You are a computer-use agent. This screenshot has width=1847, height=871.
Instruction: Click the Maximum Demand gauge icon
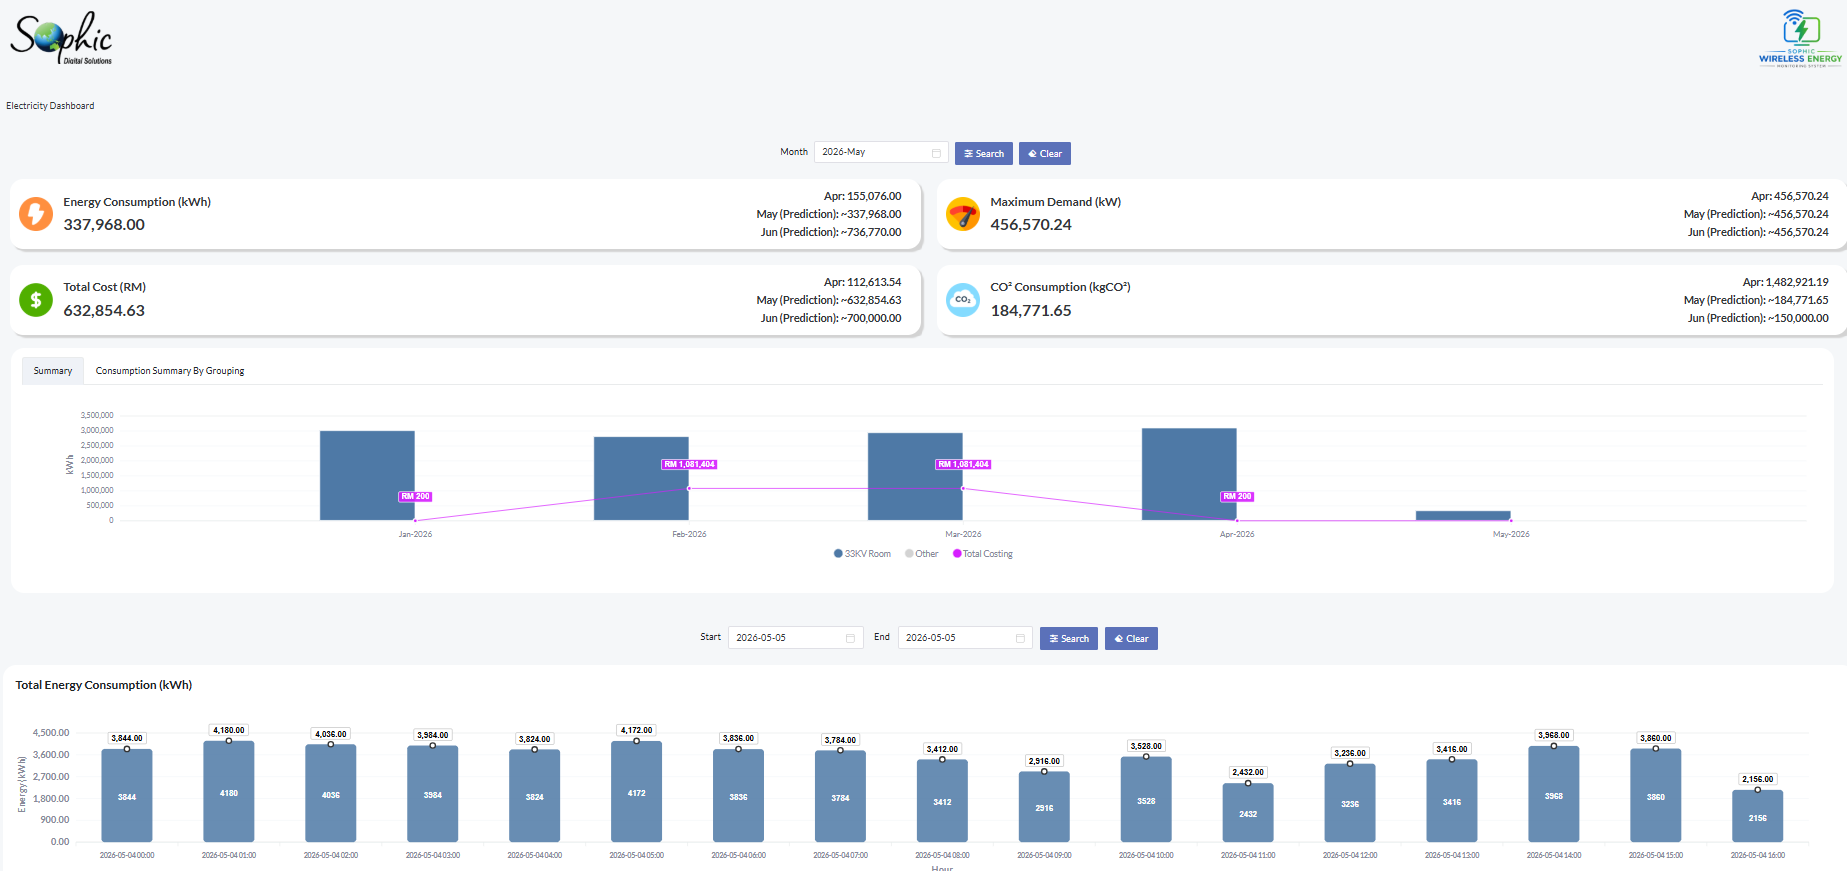(x=963, y=213)
